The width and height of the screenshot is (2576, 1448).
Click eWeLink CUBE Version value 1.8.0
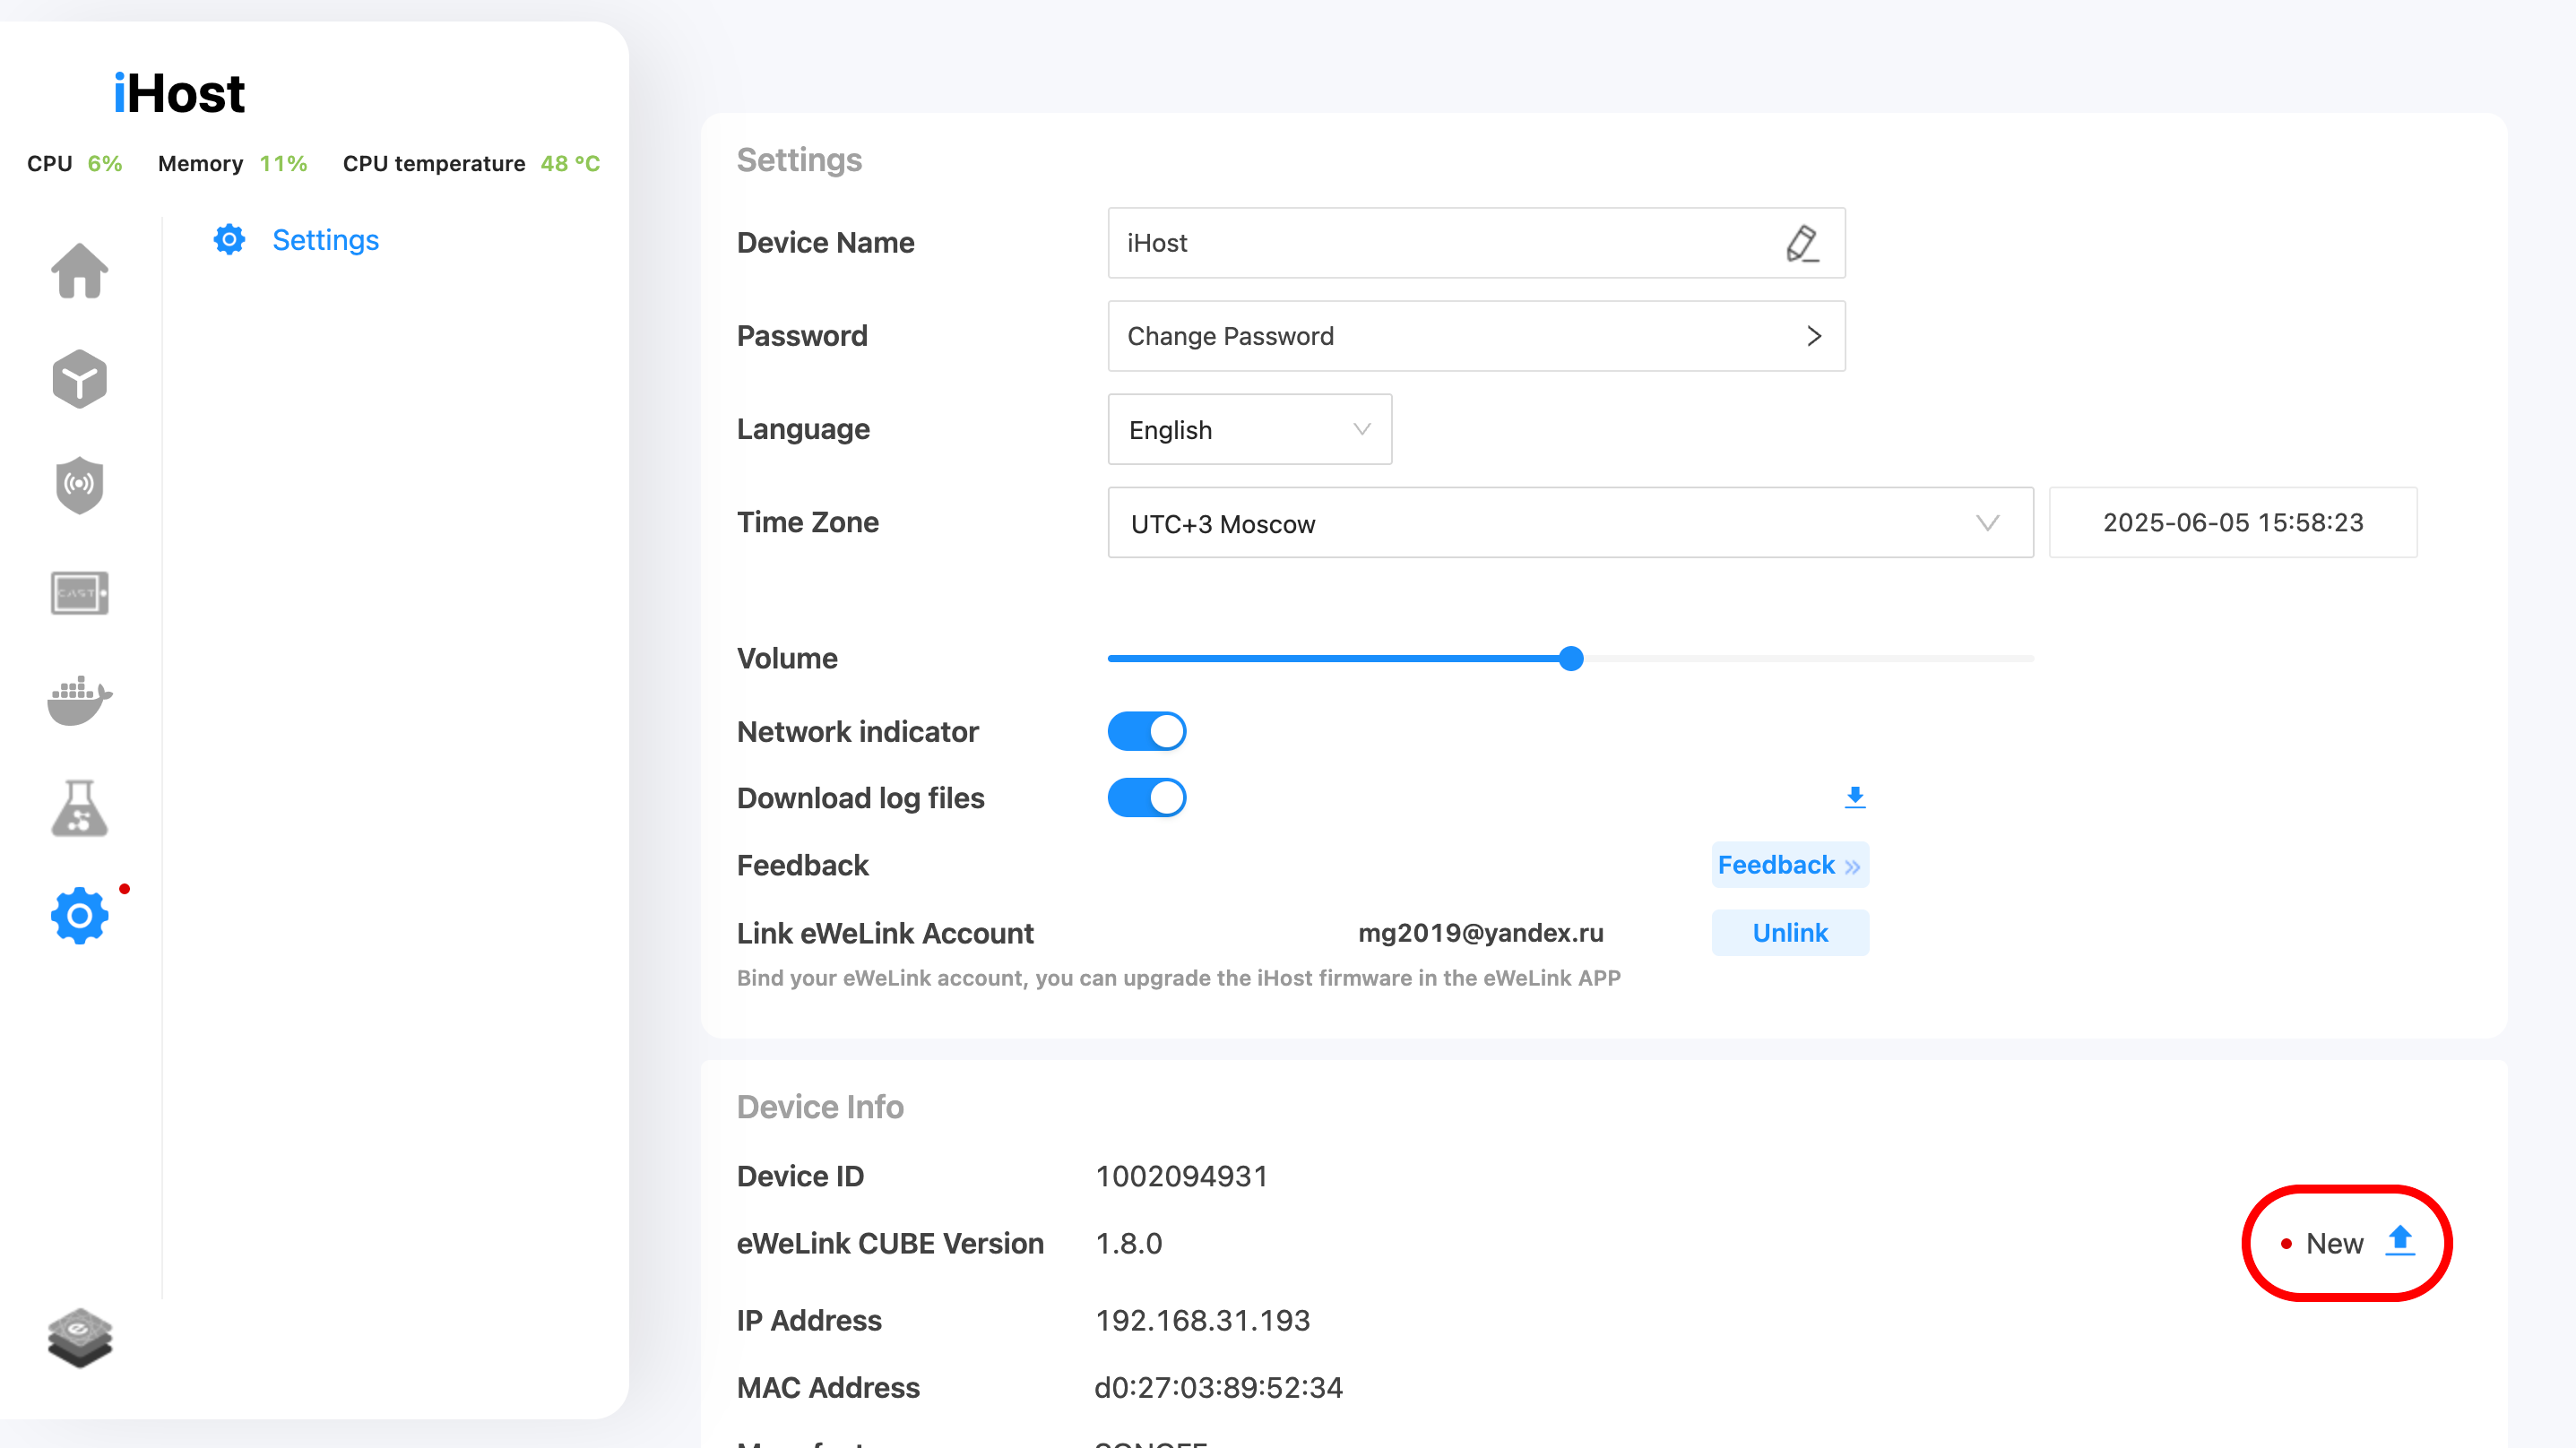1129,1243
